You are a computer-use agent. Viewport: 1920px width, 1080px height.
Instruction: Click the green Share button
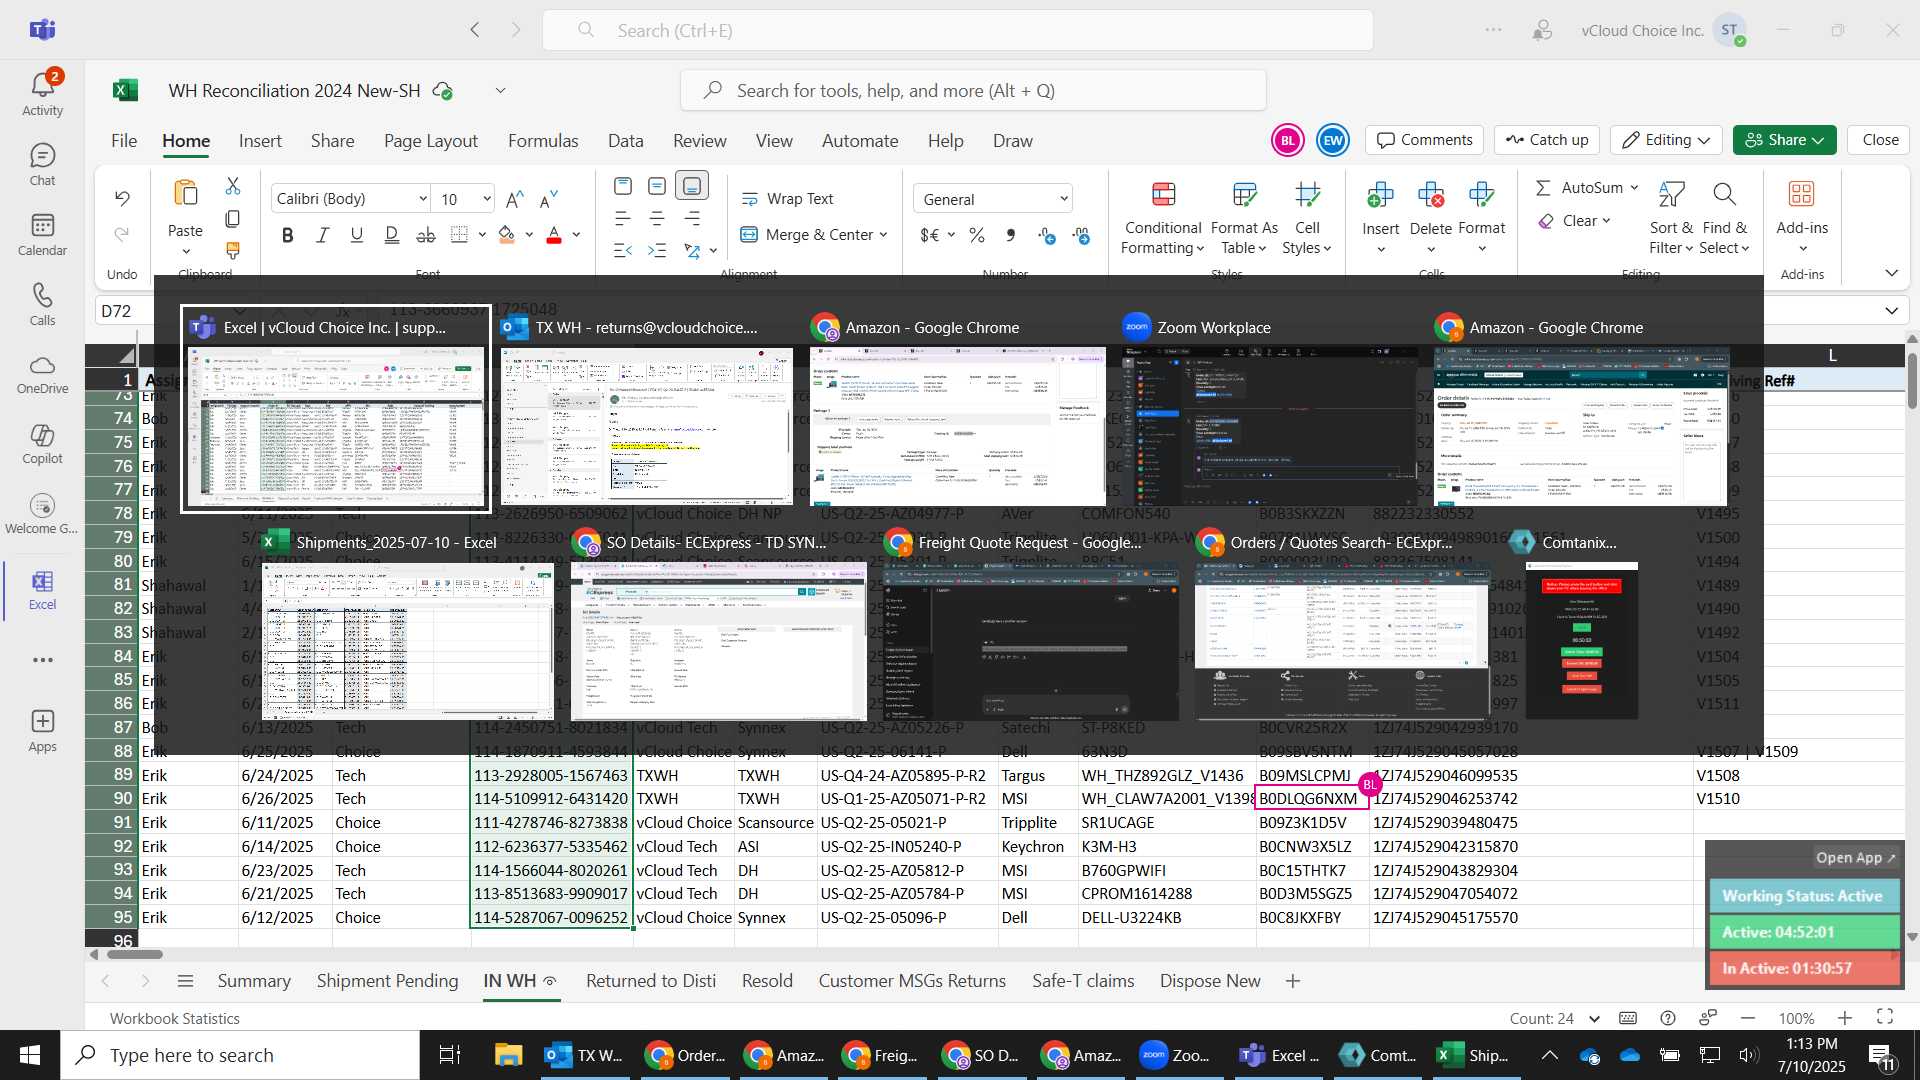point(1785,140)
